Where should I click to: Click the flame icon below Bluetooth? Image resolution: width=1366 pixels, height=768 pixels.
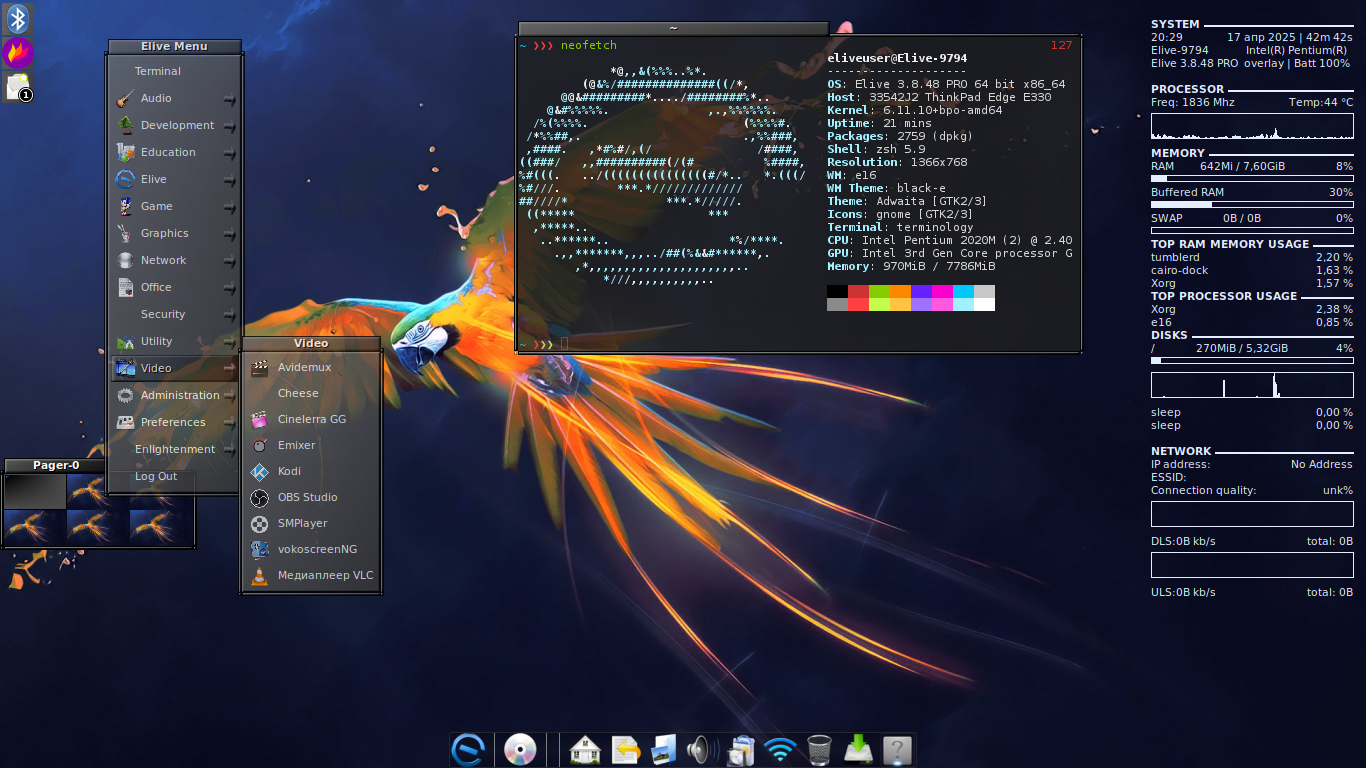18,52
